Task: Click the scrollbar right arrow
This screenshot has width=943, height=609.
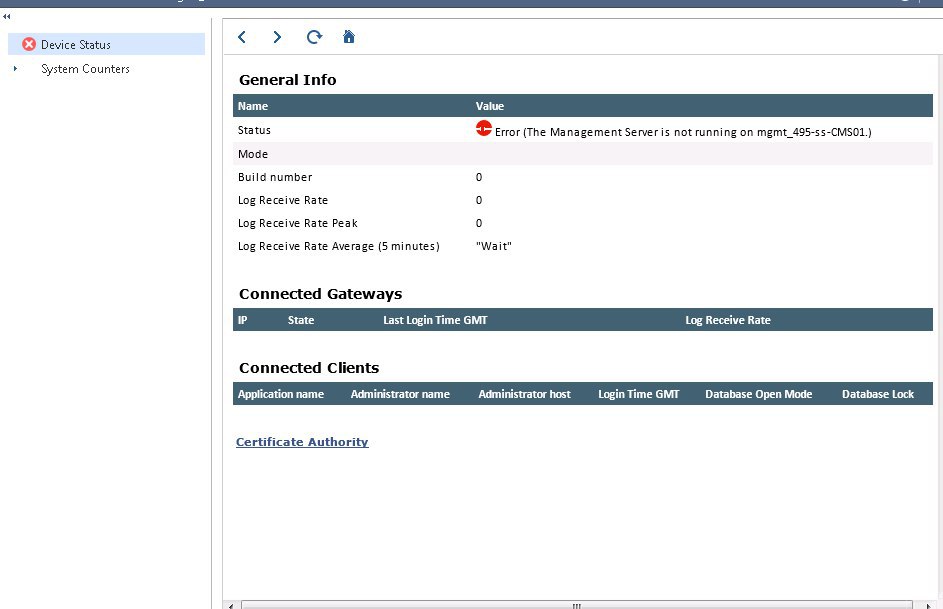Action: 929,605
